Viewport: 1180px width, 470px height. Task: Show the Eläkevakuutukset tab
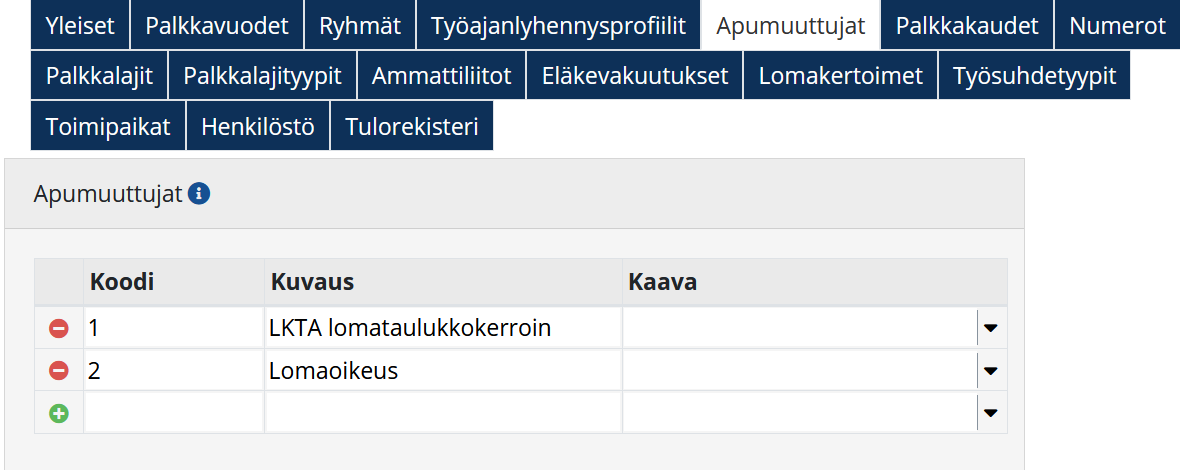[635, 75]
